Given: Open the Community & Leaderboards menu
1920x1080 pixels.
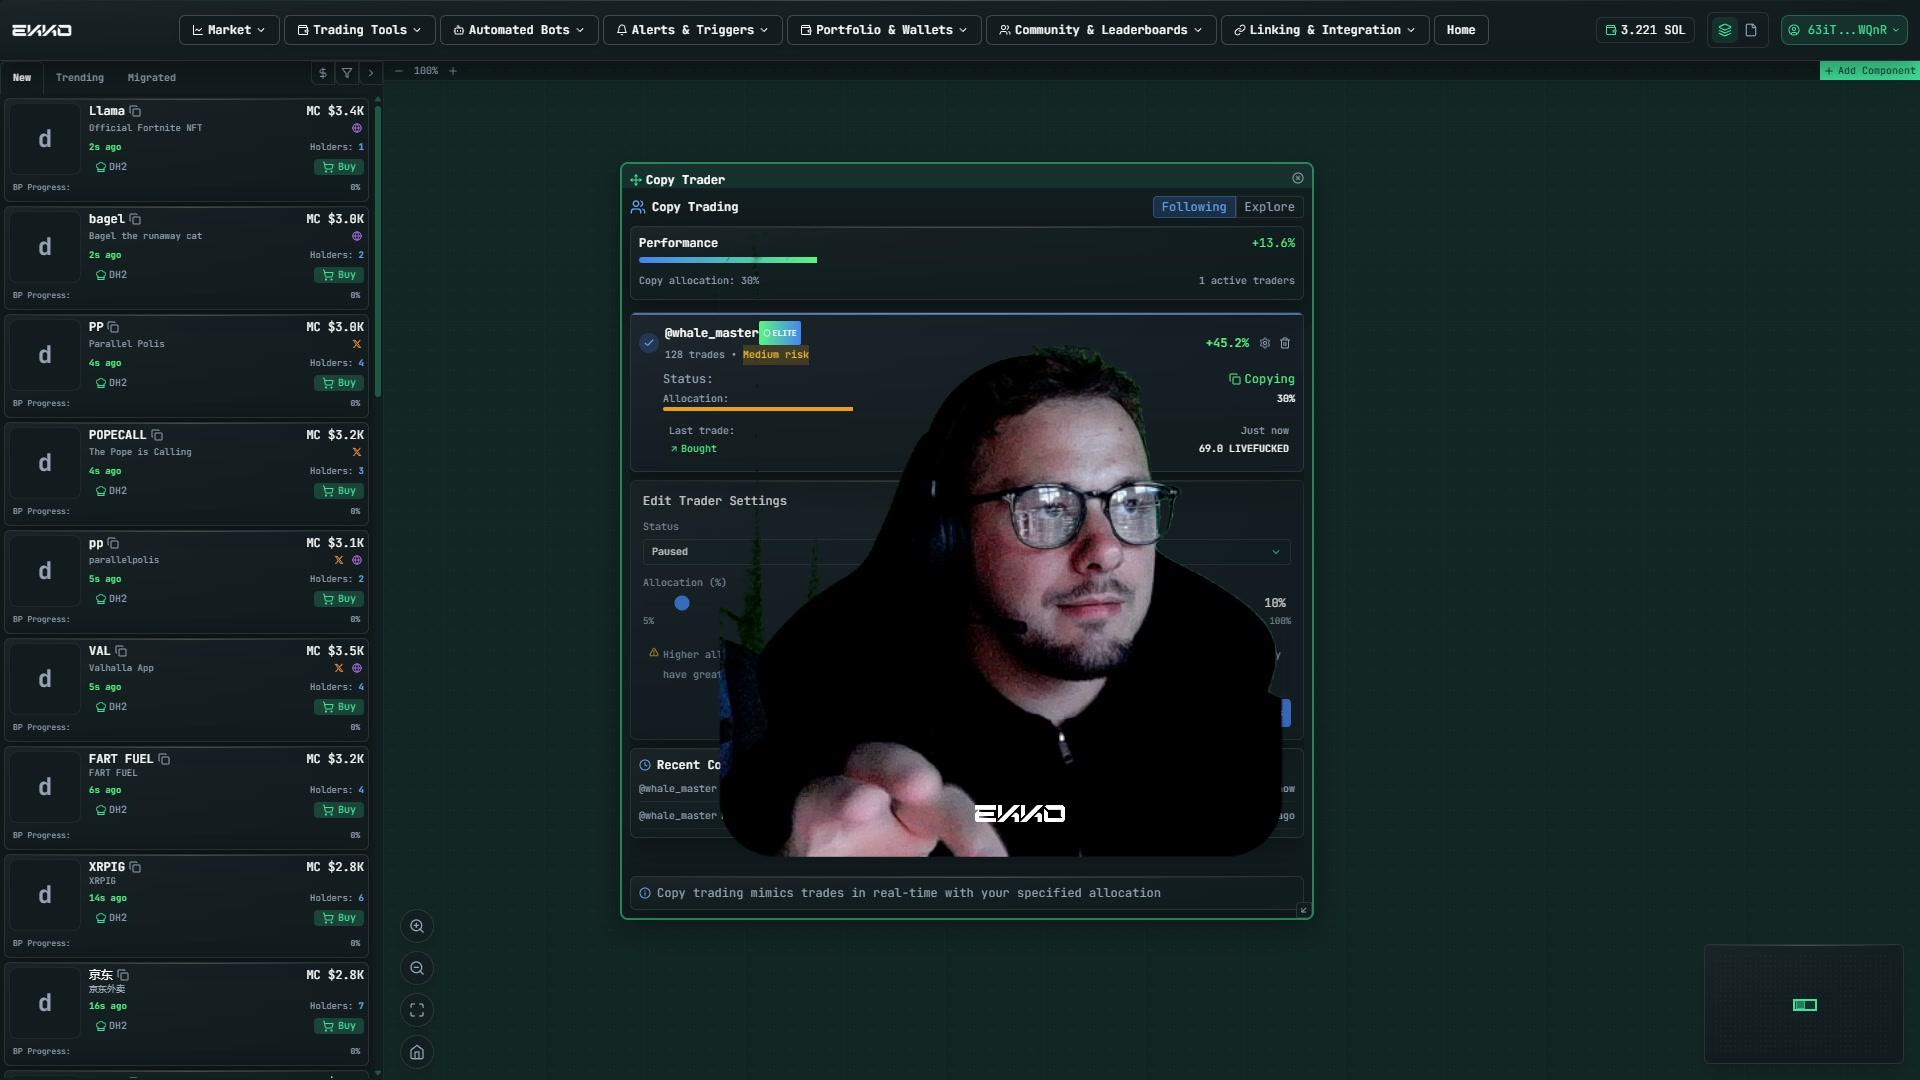Looking at the screenshot, I should (x=1099, y=30).
